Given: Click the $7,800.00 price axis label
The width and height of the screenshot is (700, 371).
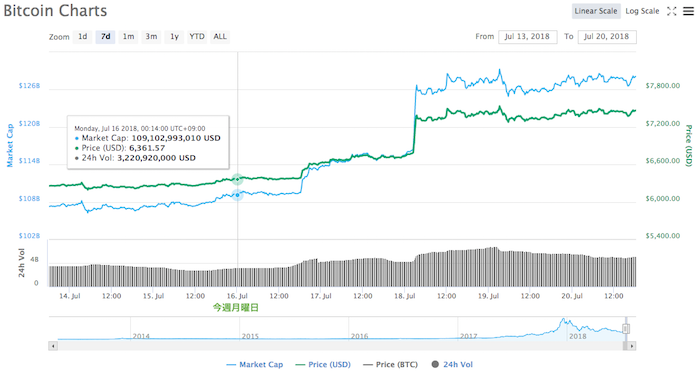Looking at the screenshot, I should (x=663, y=86).
